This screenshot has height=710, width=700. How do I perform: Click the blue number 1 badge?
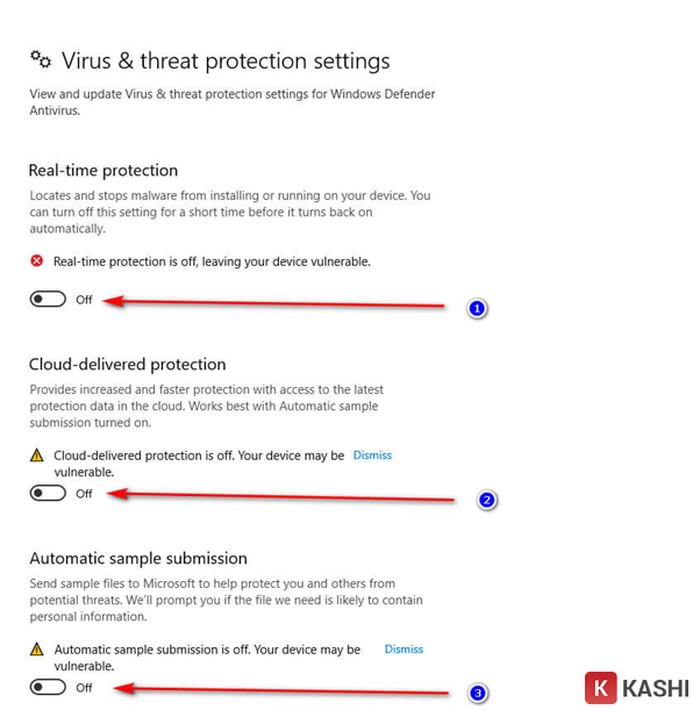477,309
